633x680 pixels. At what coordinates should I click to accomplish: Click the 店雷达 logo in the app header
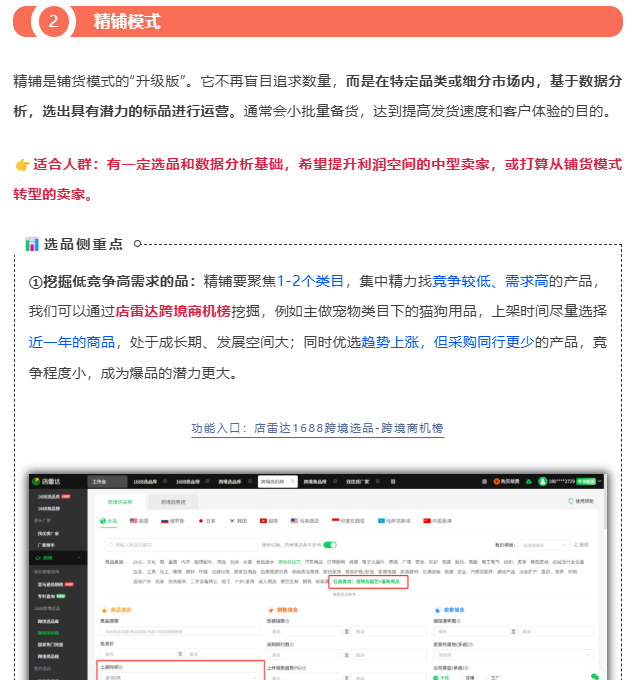pos(50,481)
